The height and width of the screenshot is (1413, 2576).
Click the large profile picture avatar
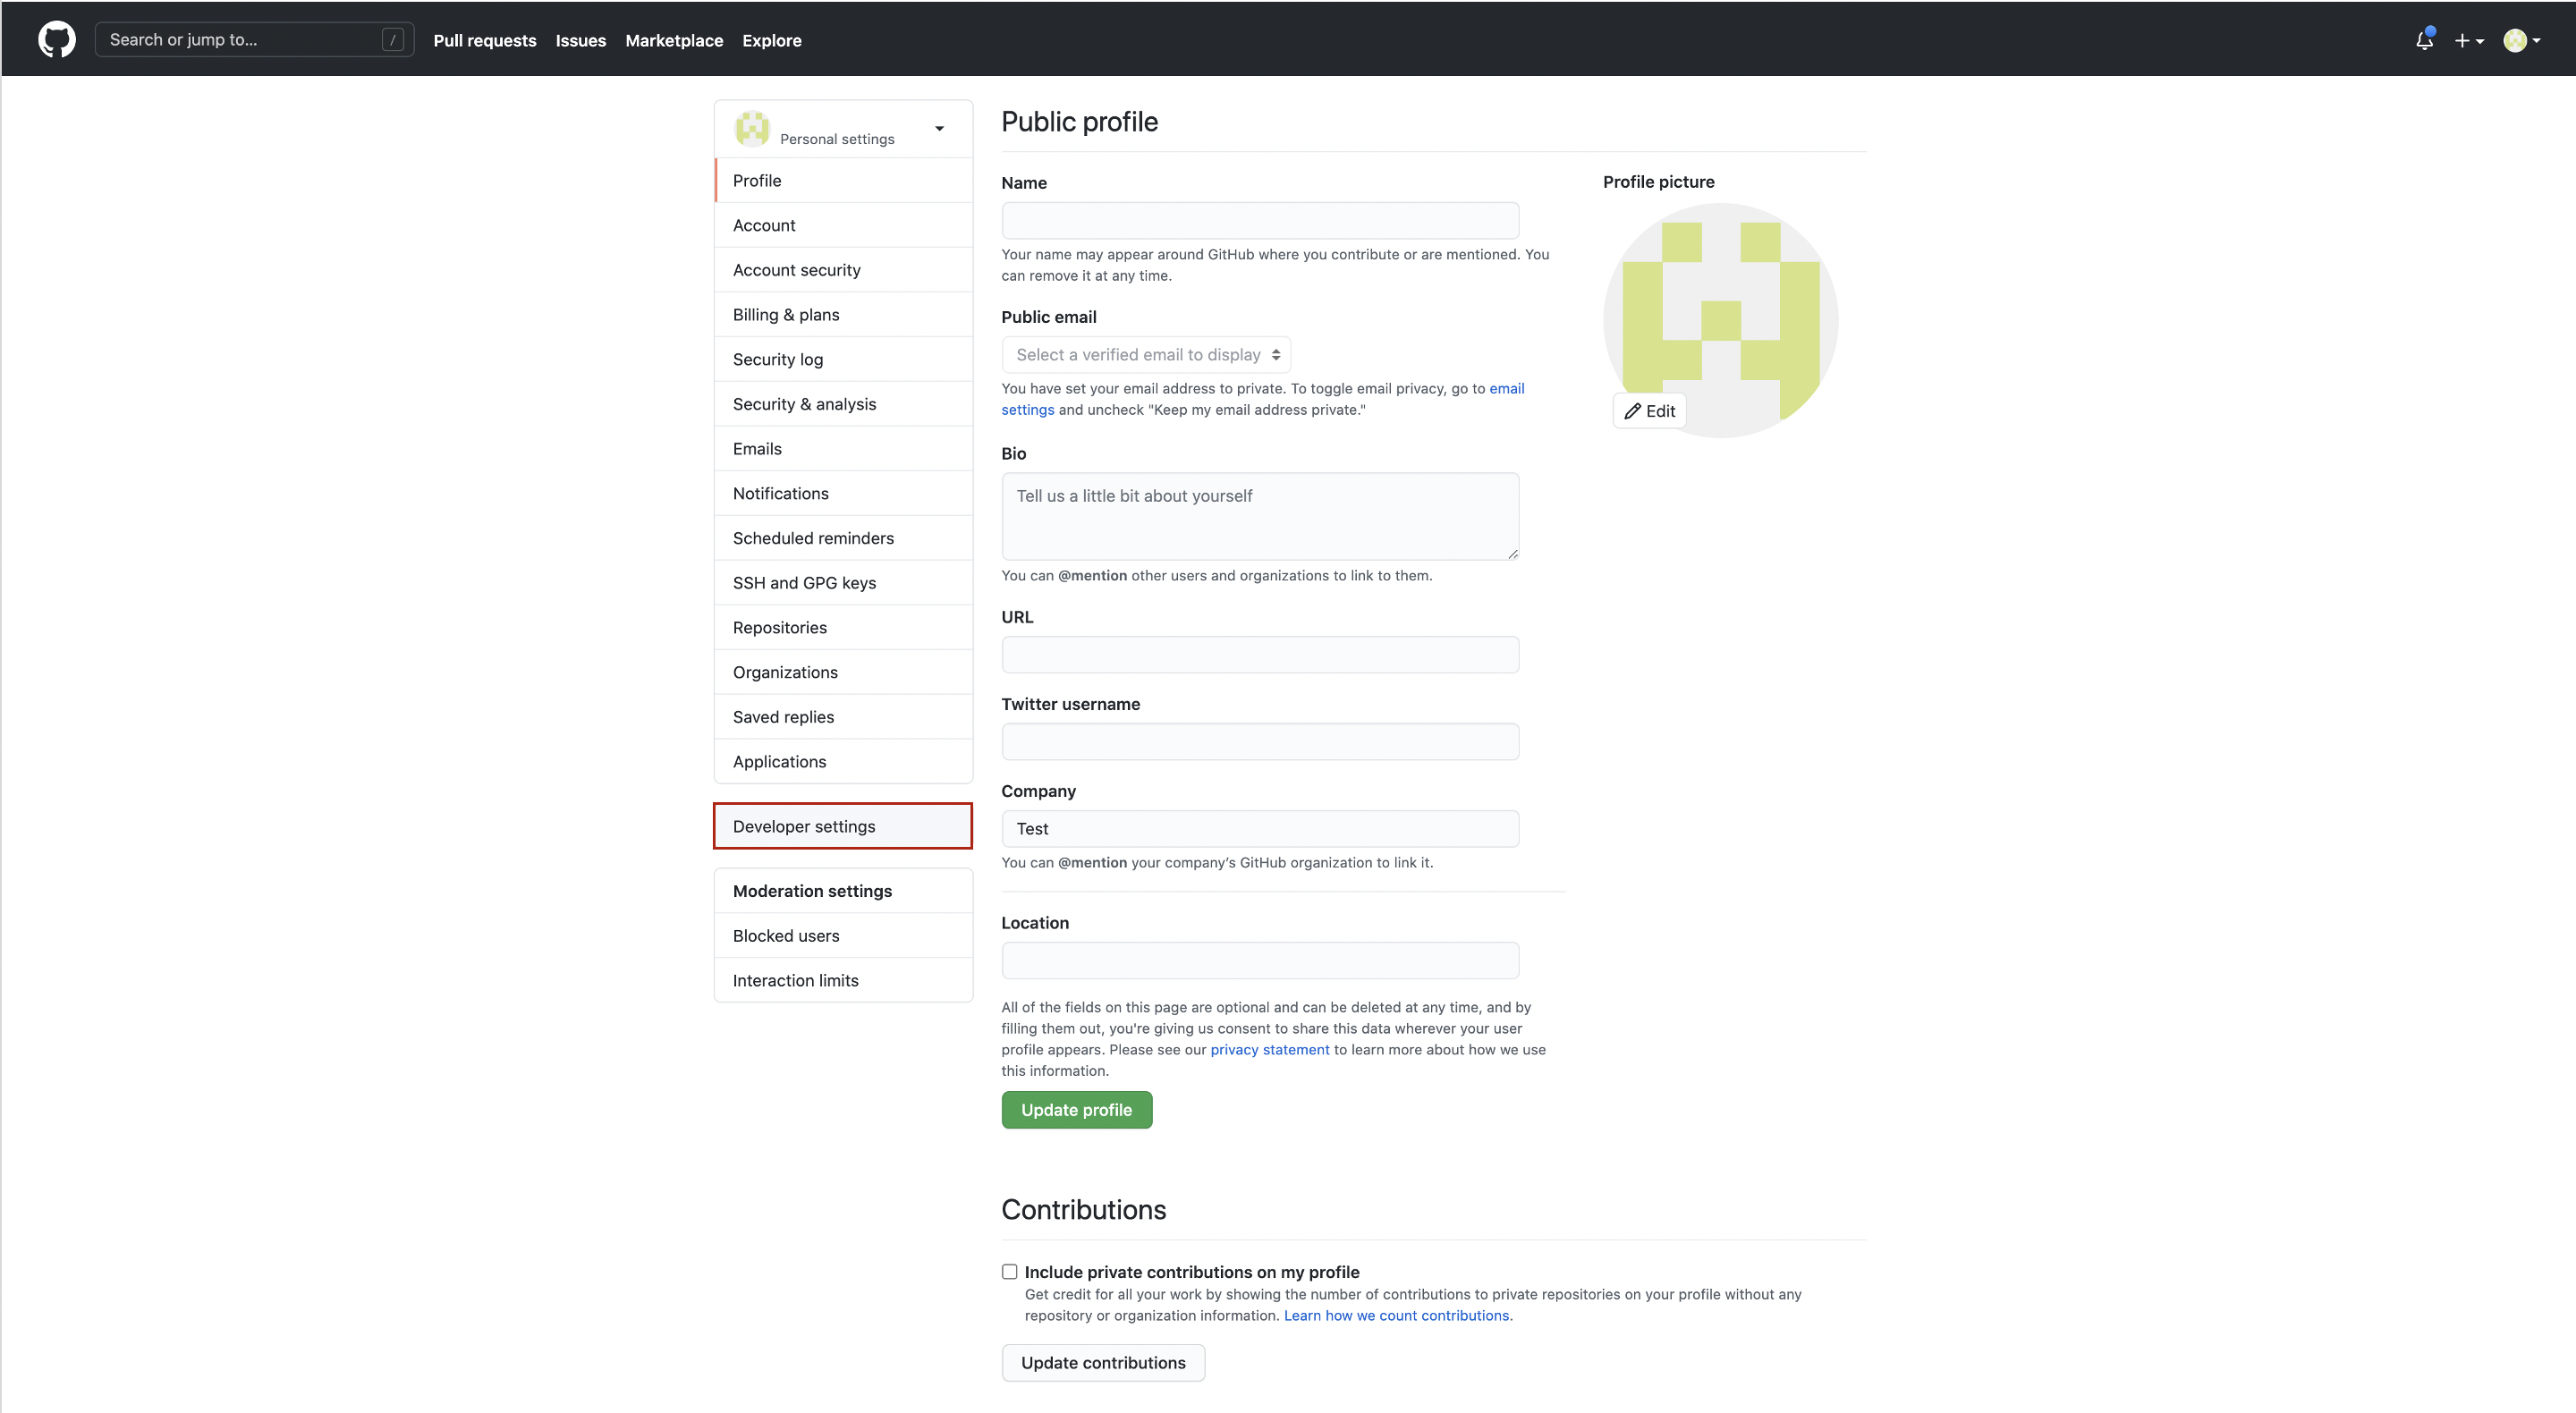(x=1720, y=320)
